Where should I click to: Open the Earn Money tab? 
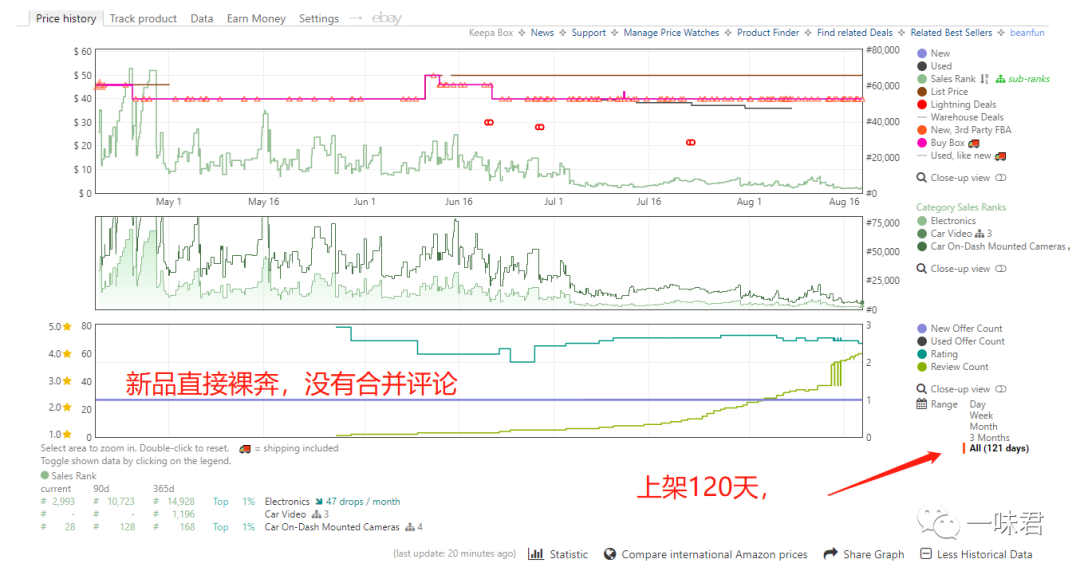coord(256,19)
